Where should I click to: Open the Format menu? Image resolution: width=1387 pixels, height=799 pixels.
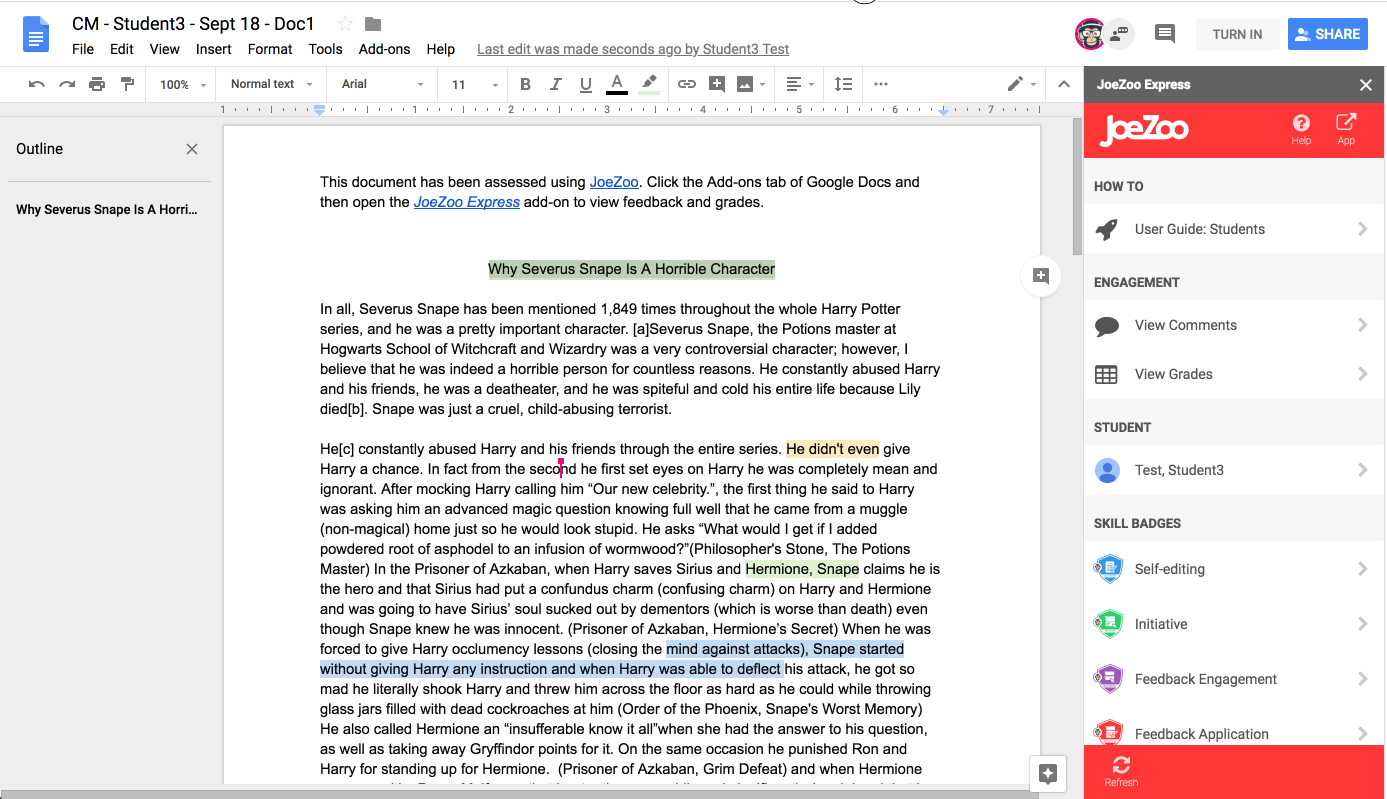point(270,49)
